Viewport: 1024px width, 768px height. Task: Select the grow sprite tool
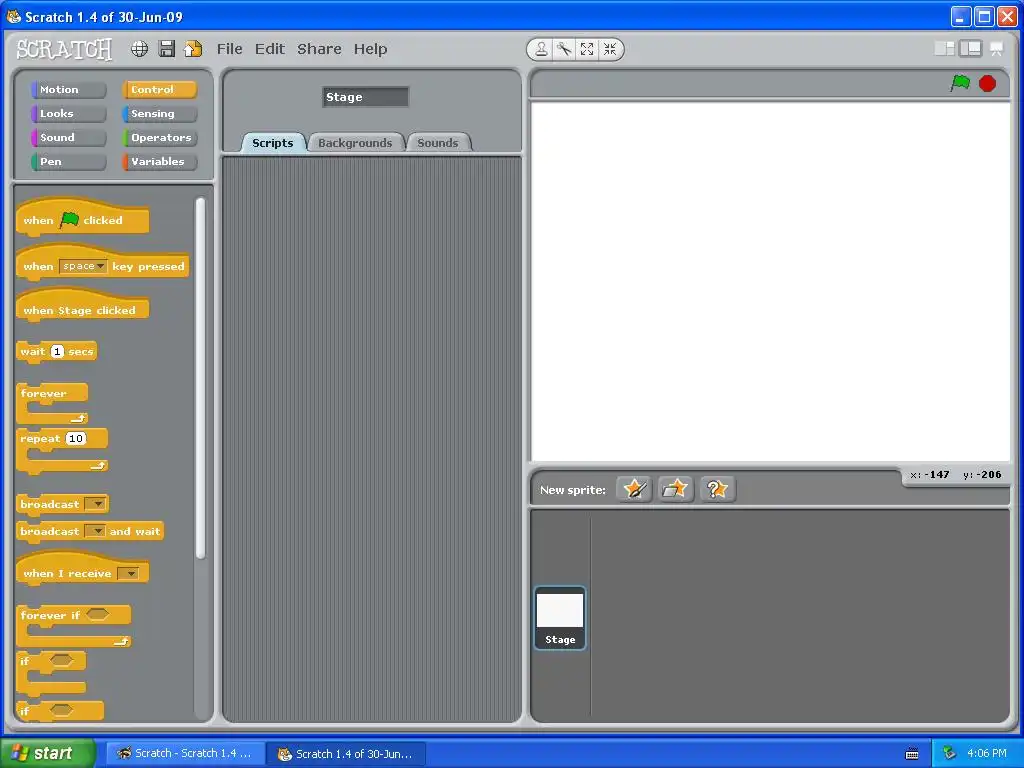(587, 49)
